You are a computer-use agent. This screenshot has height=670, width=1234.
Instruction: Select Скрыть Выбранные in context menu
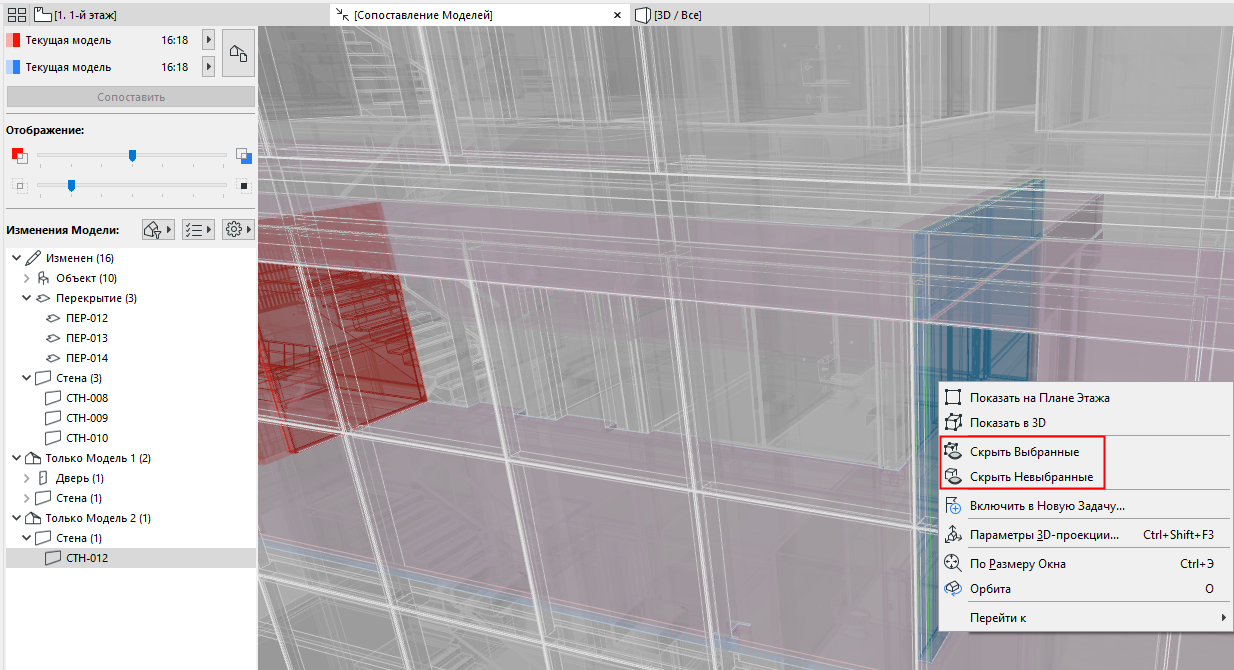(x=1086, y=451)
